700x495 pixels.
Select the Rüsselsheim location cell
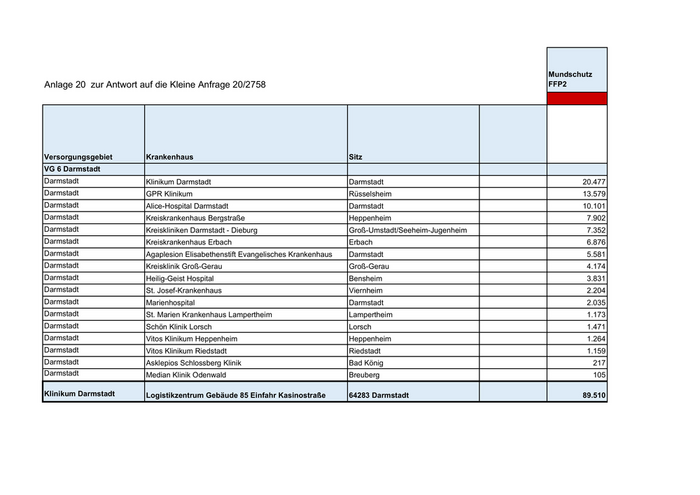(x=373, y=194)
